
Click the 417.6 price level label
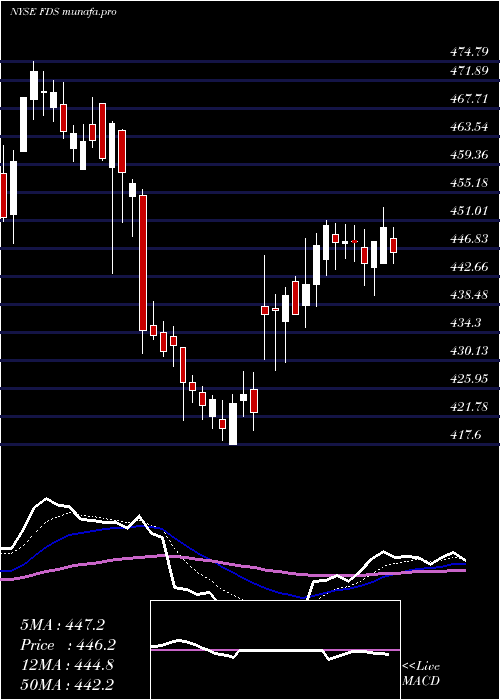click(x=465, y=435)
